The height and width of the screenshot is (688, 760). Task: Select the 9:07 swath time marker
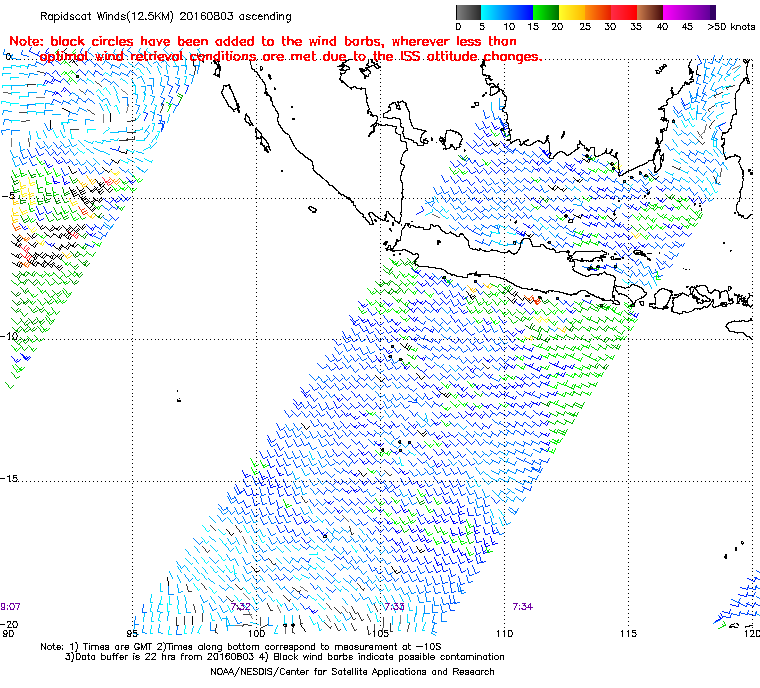[x=10, y=607]
